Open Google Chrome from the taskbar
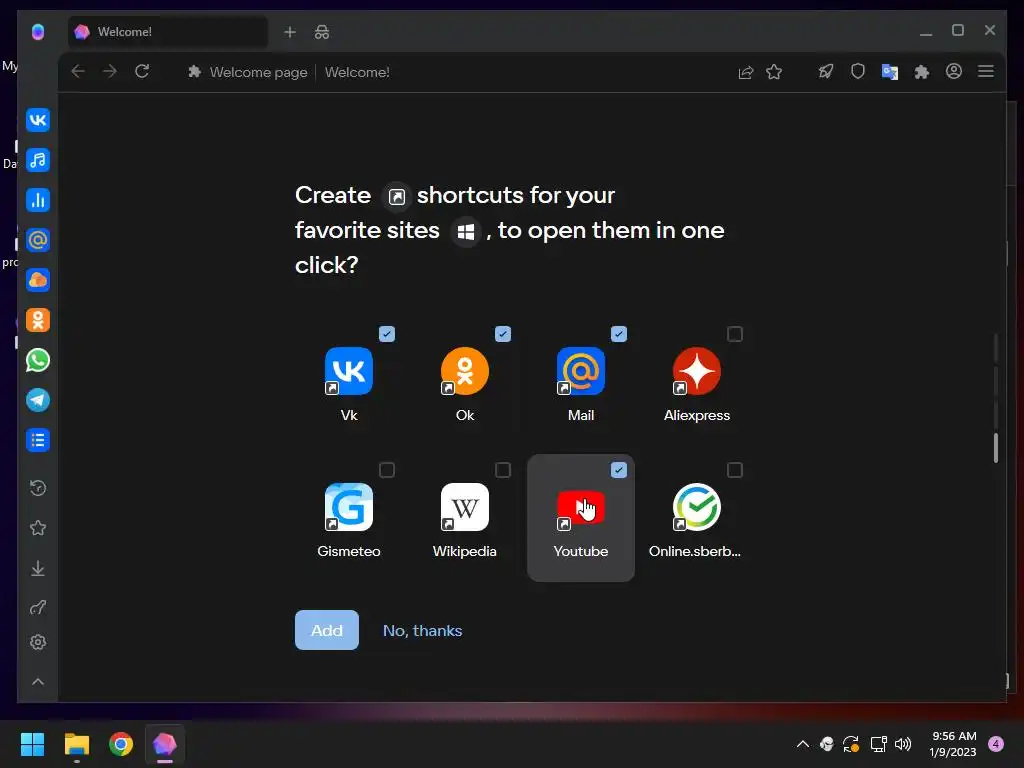The width and height of the screenshot is (1024, 768). pos(121,744)
